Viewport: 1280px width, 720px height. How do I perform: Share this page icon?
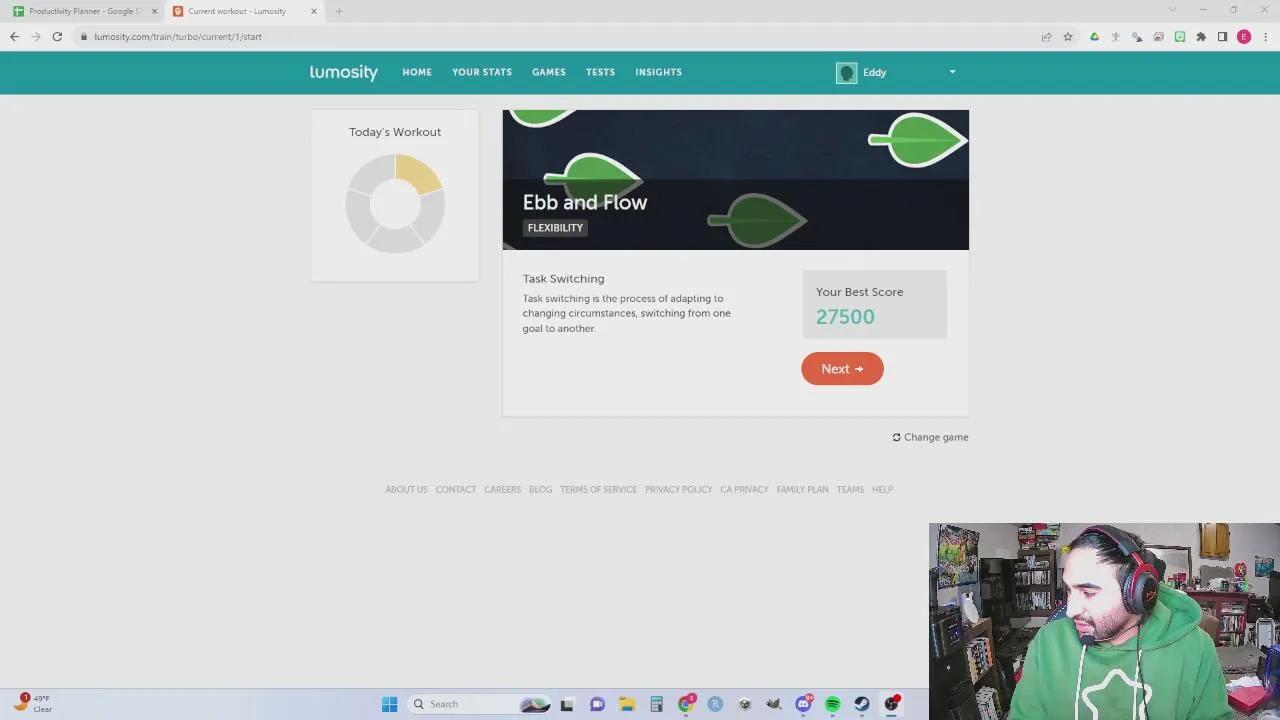pos(1046,37)
